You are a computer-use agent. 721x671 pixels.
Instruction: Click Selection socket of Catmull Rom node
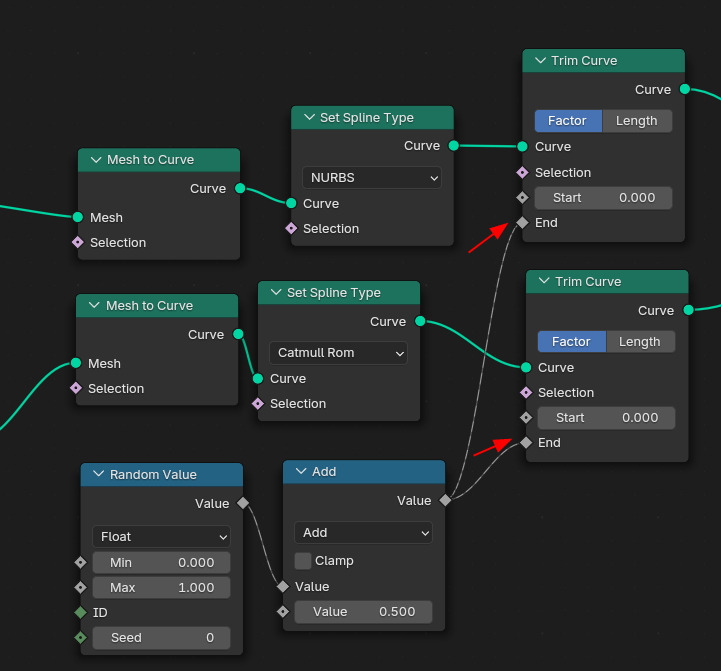(258, 403)
